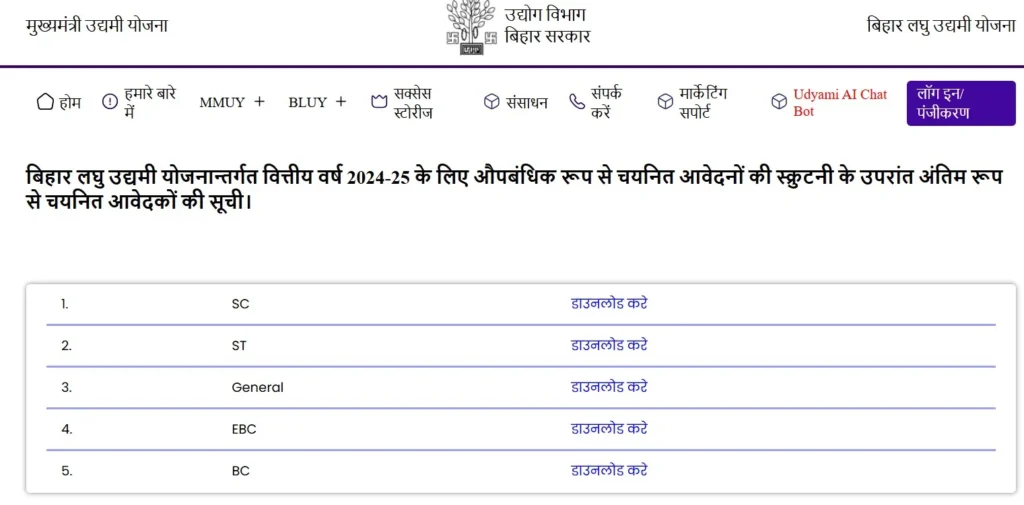
Task: Download the SC category list
Action: click(x=608, y=303)
